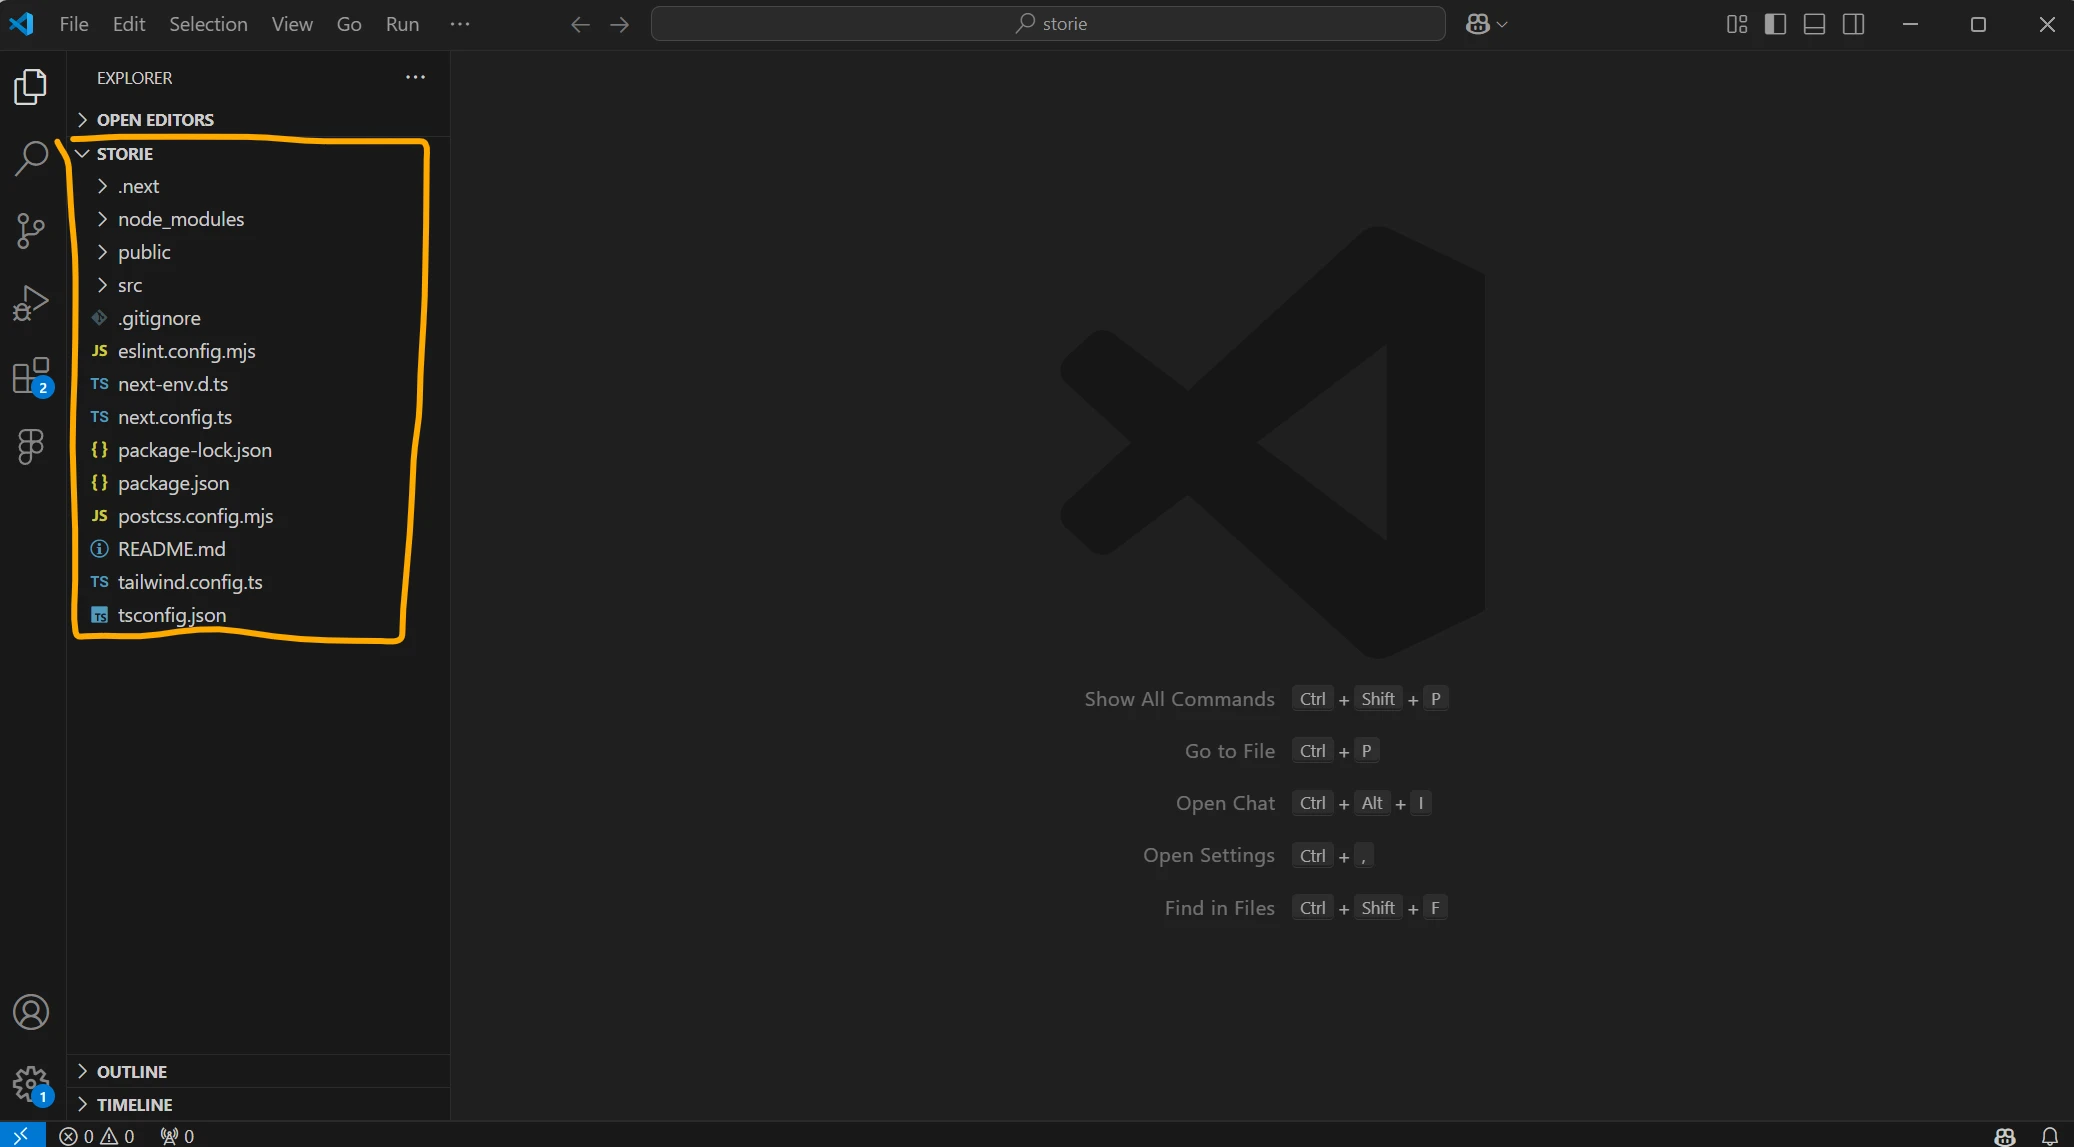Toggle the primary side bar

tap(1776, 24)
